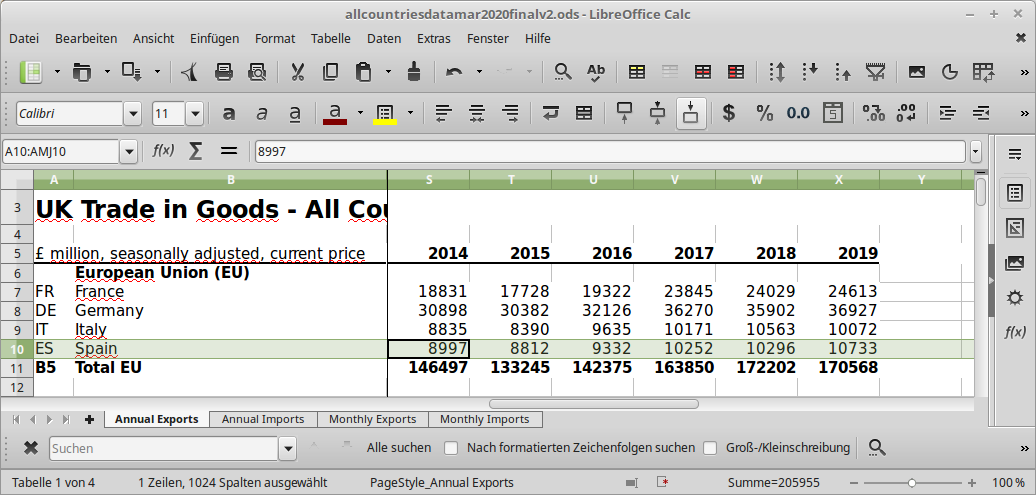Open the Tabelle menu
Screen dimensions: 1036x495
pos(330,38)
